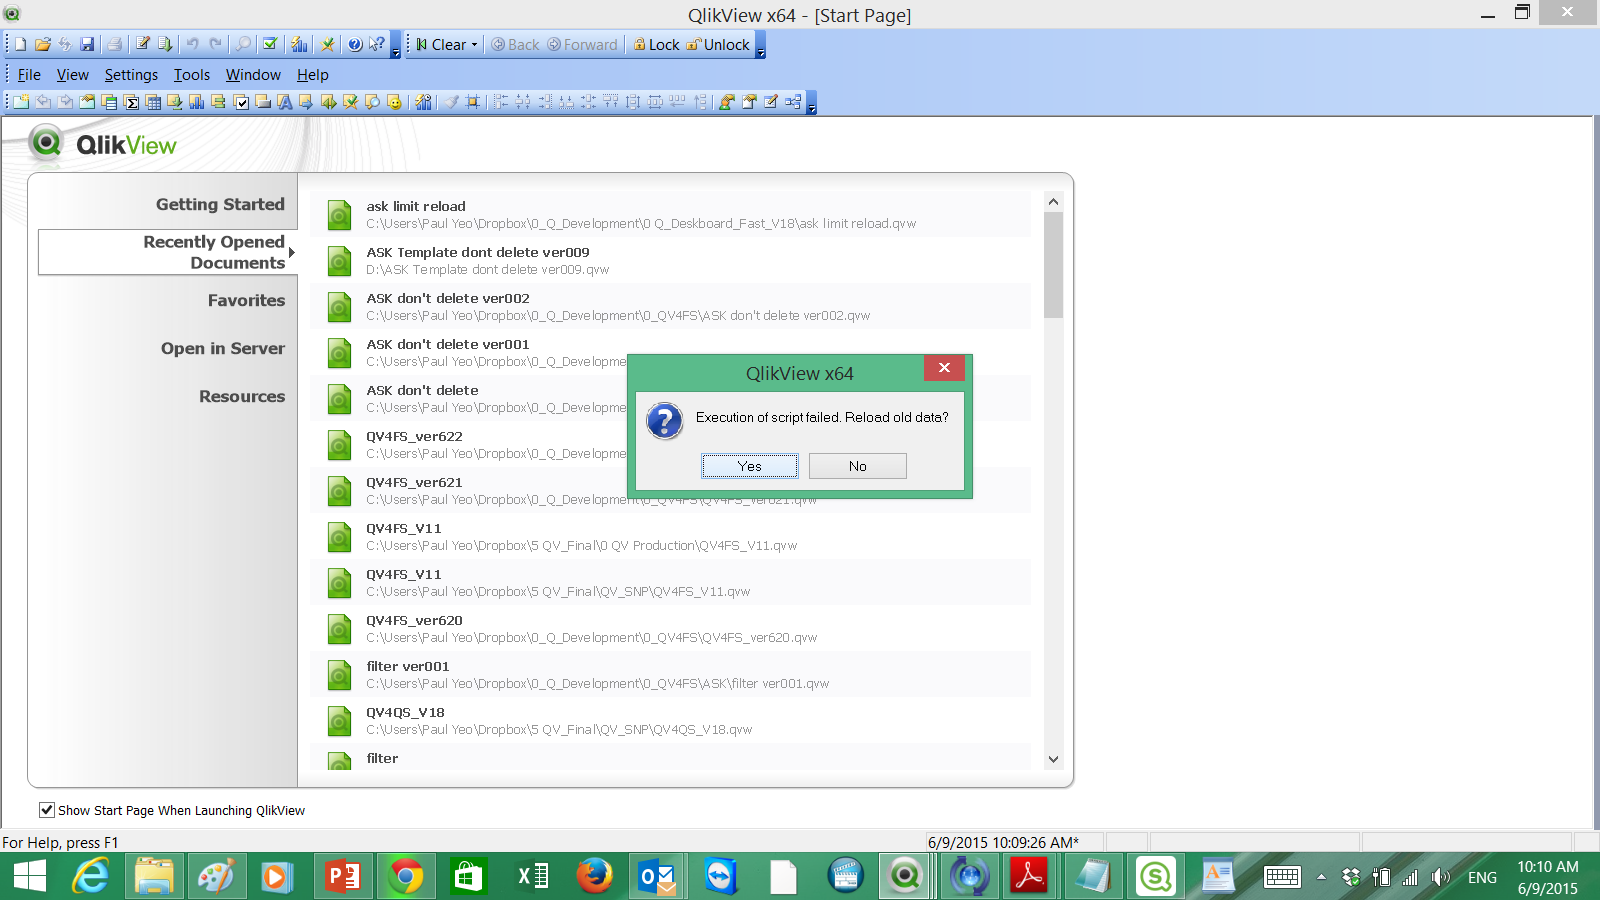Open 'QV4QS_V18' recent document
1600x900 pixels.
point(670,720)
